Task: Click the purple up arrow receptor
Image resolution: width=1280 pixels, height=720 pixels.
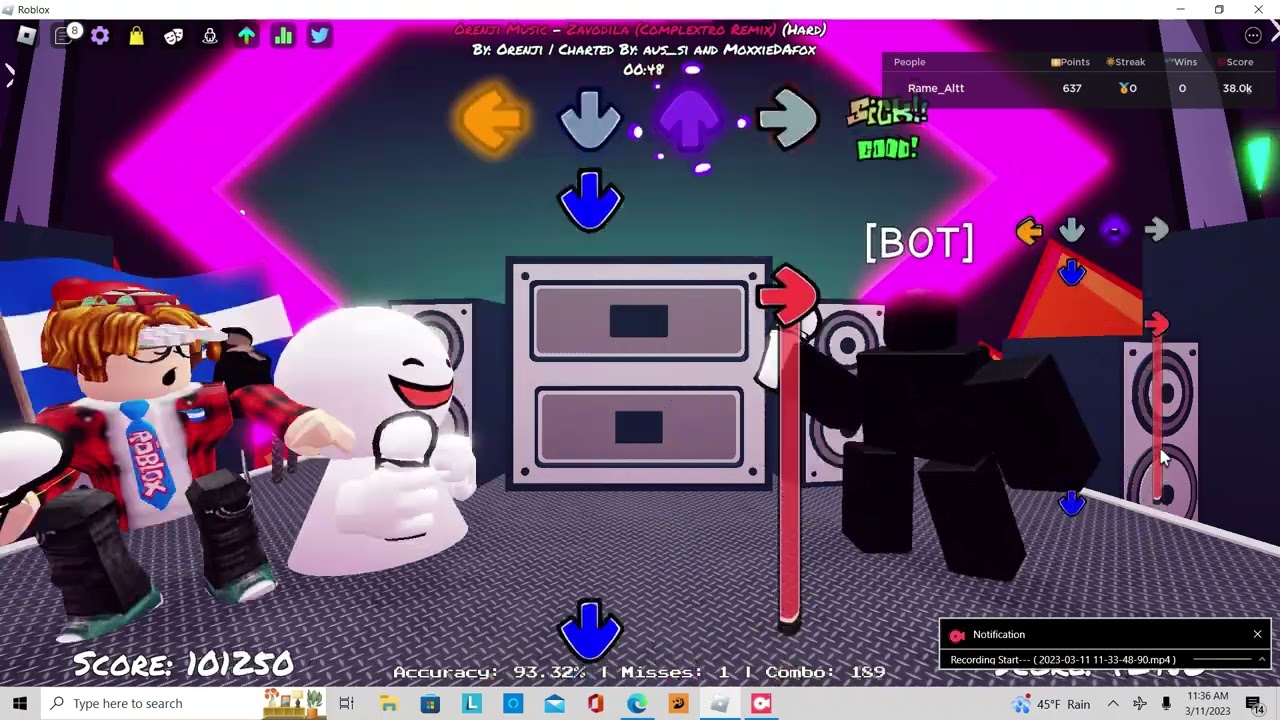Action: tap(689, 119)
